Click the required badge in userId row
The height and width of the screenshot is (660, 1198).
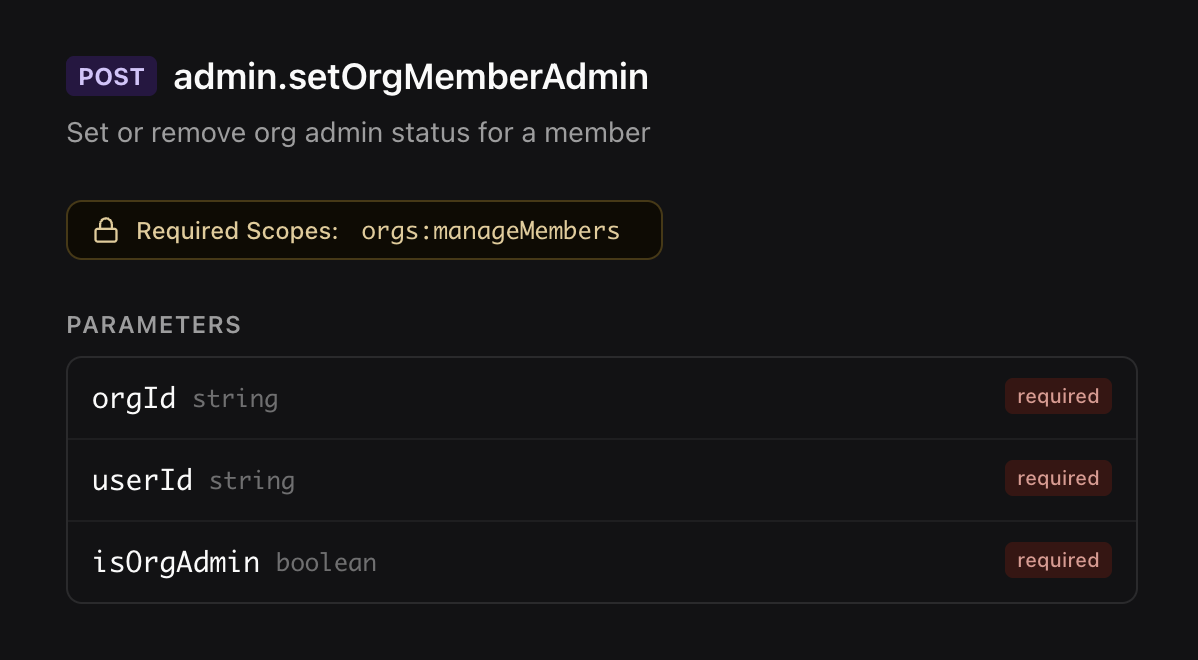pos(1058,479)
